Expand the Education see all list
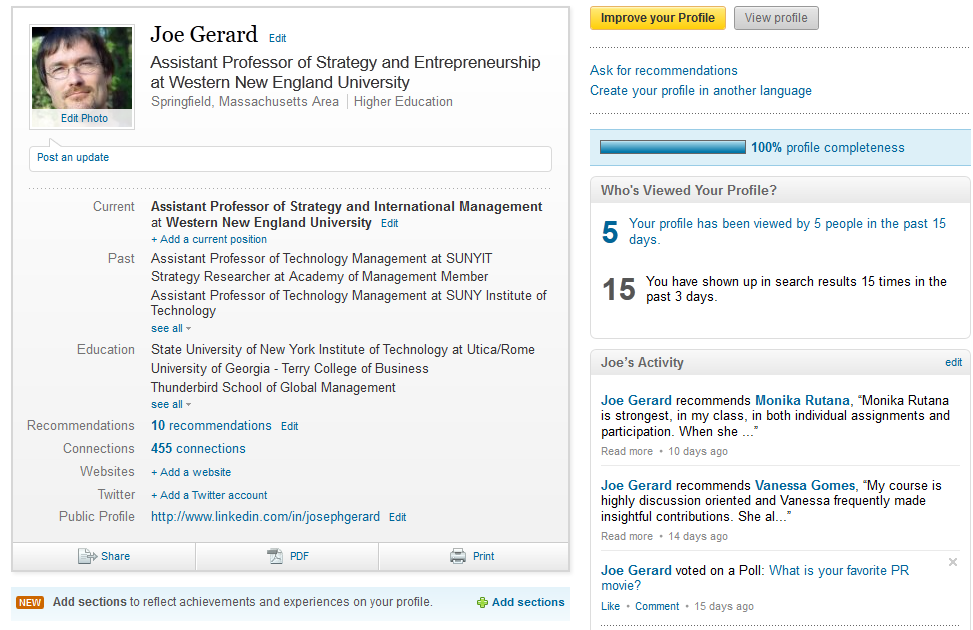Screen dimensions: 973x630 (171, 405)
